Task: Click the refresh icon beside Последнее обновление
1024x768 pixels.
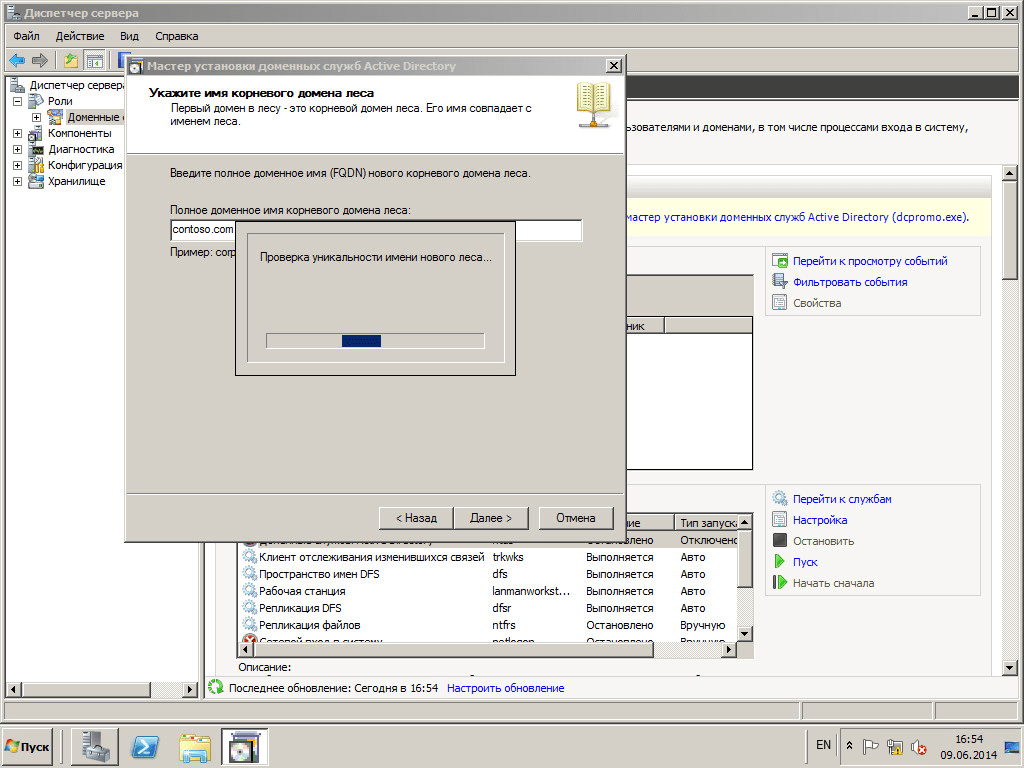Action: click(x=216, y=688)
